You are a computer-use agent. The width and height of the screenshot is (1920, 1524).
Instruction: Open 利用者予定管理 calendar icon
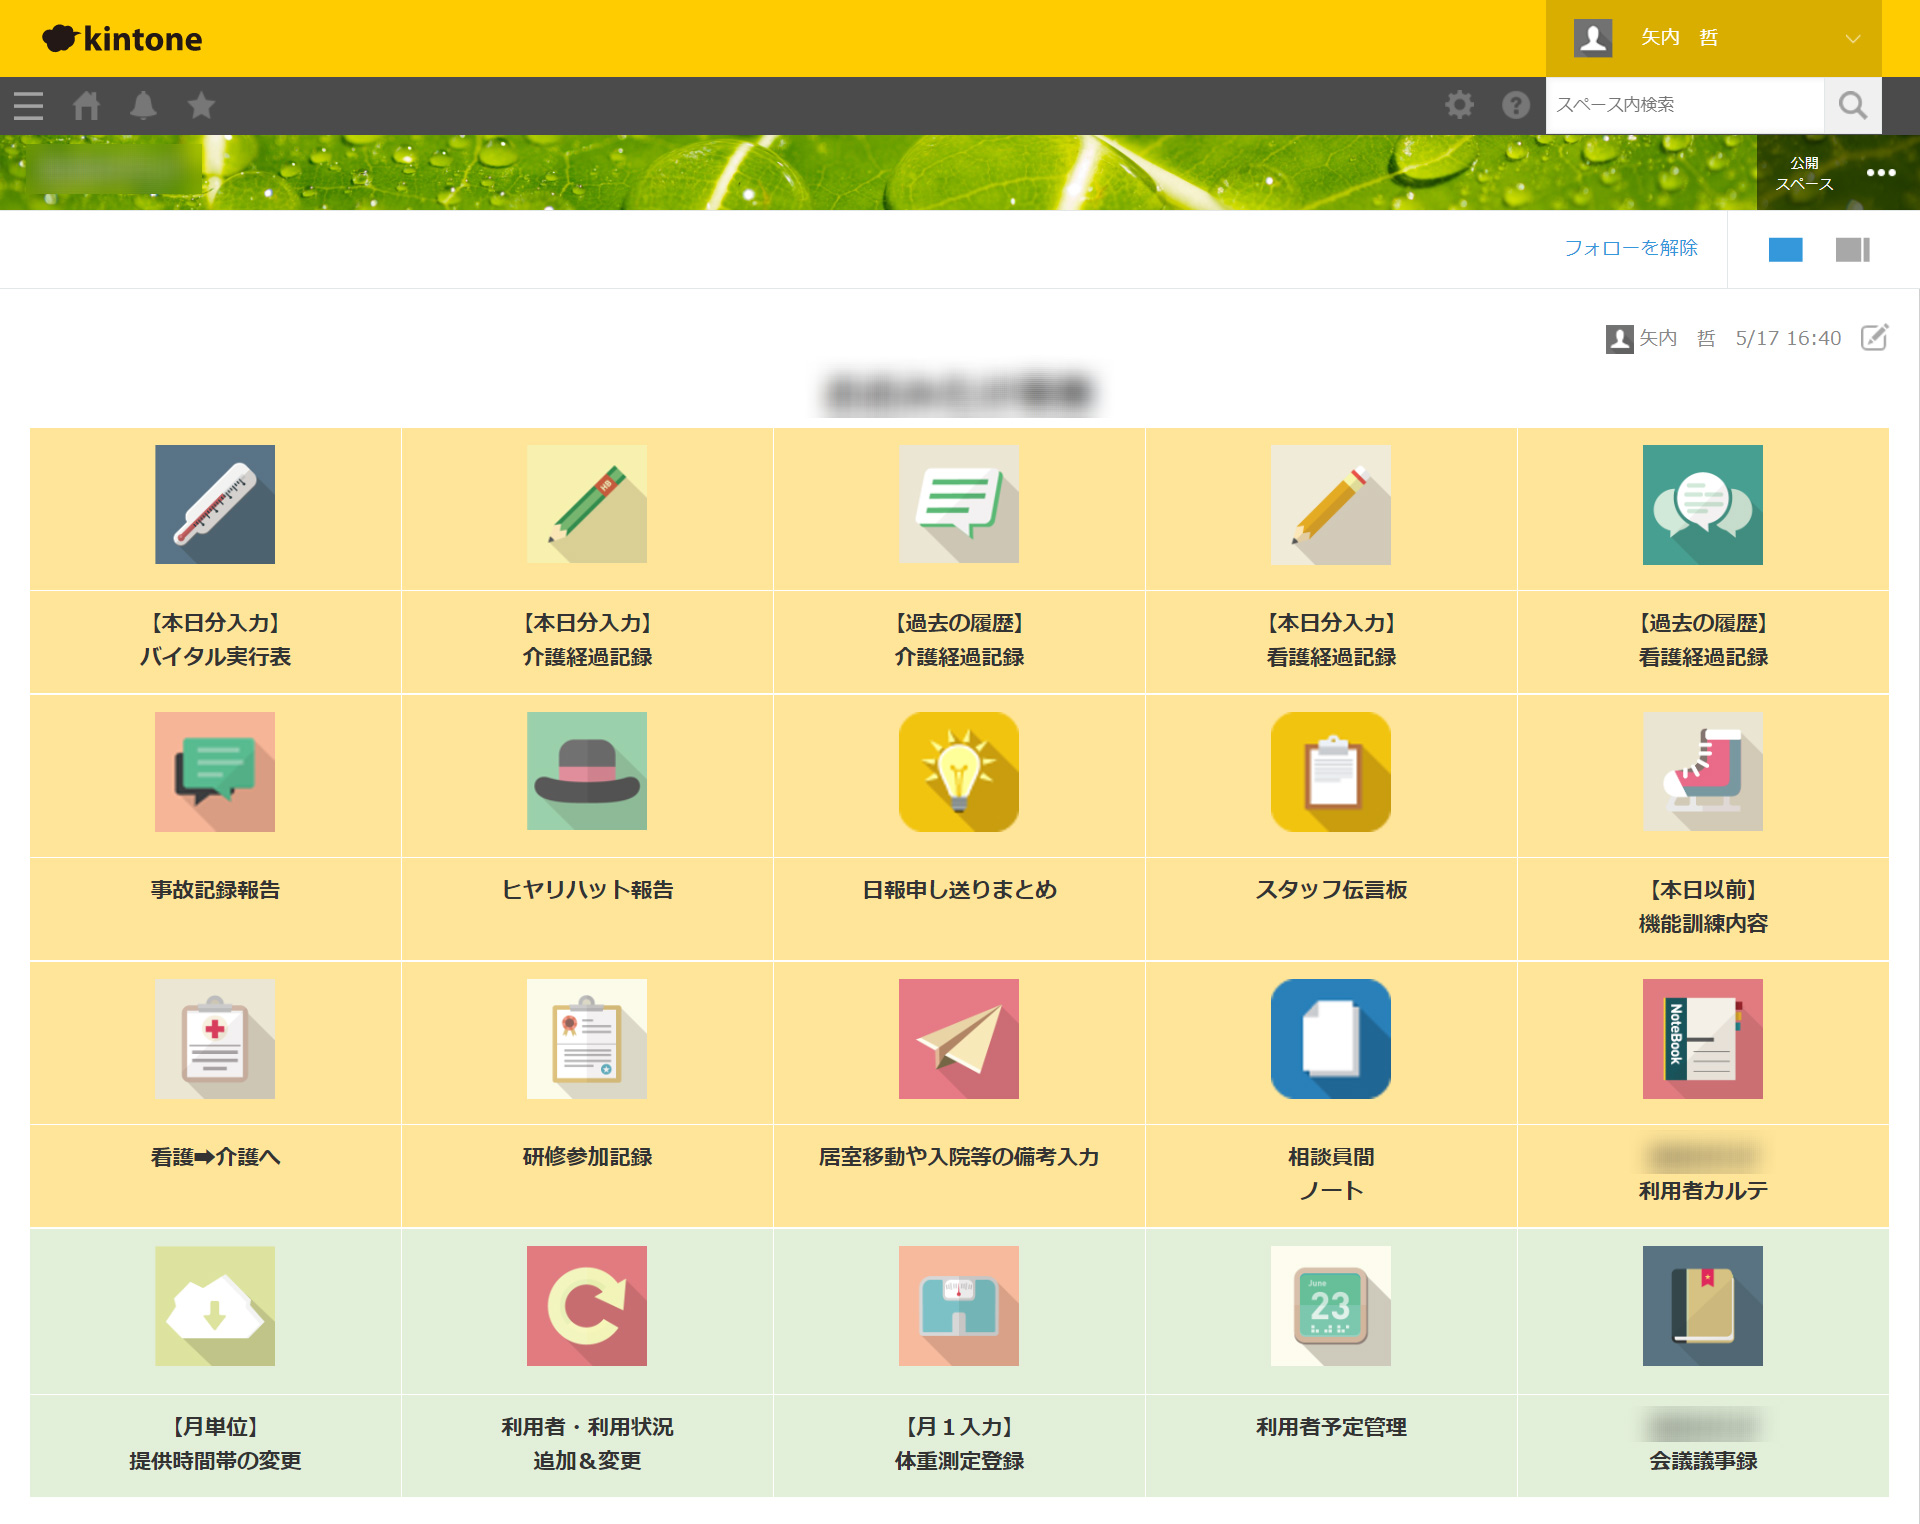pyautogui.click(x=1330, y=1306)
